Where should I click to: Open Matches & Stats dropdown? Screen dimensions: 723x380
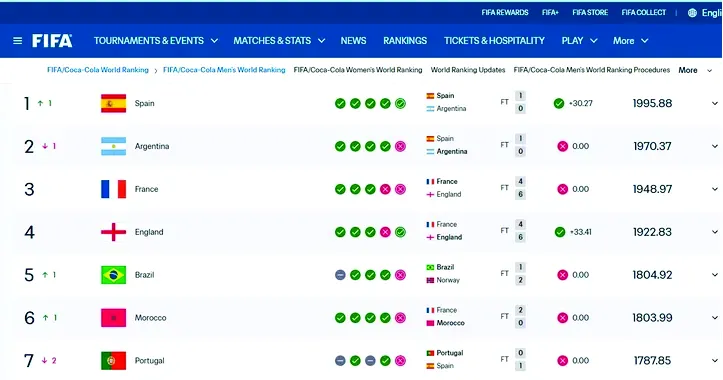pyautogui.click(x=279, y=41)
